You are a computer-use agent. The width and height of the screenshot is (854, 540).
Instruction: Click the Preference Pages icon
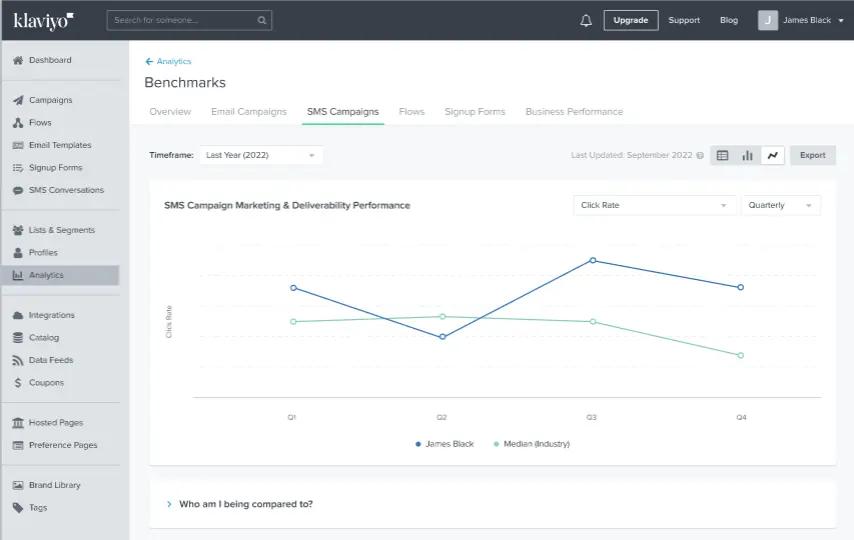(18, 445)
